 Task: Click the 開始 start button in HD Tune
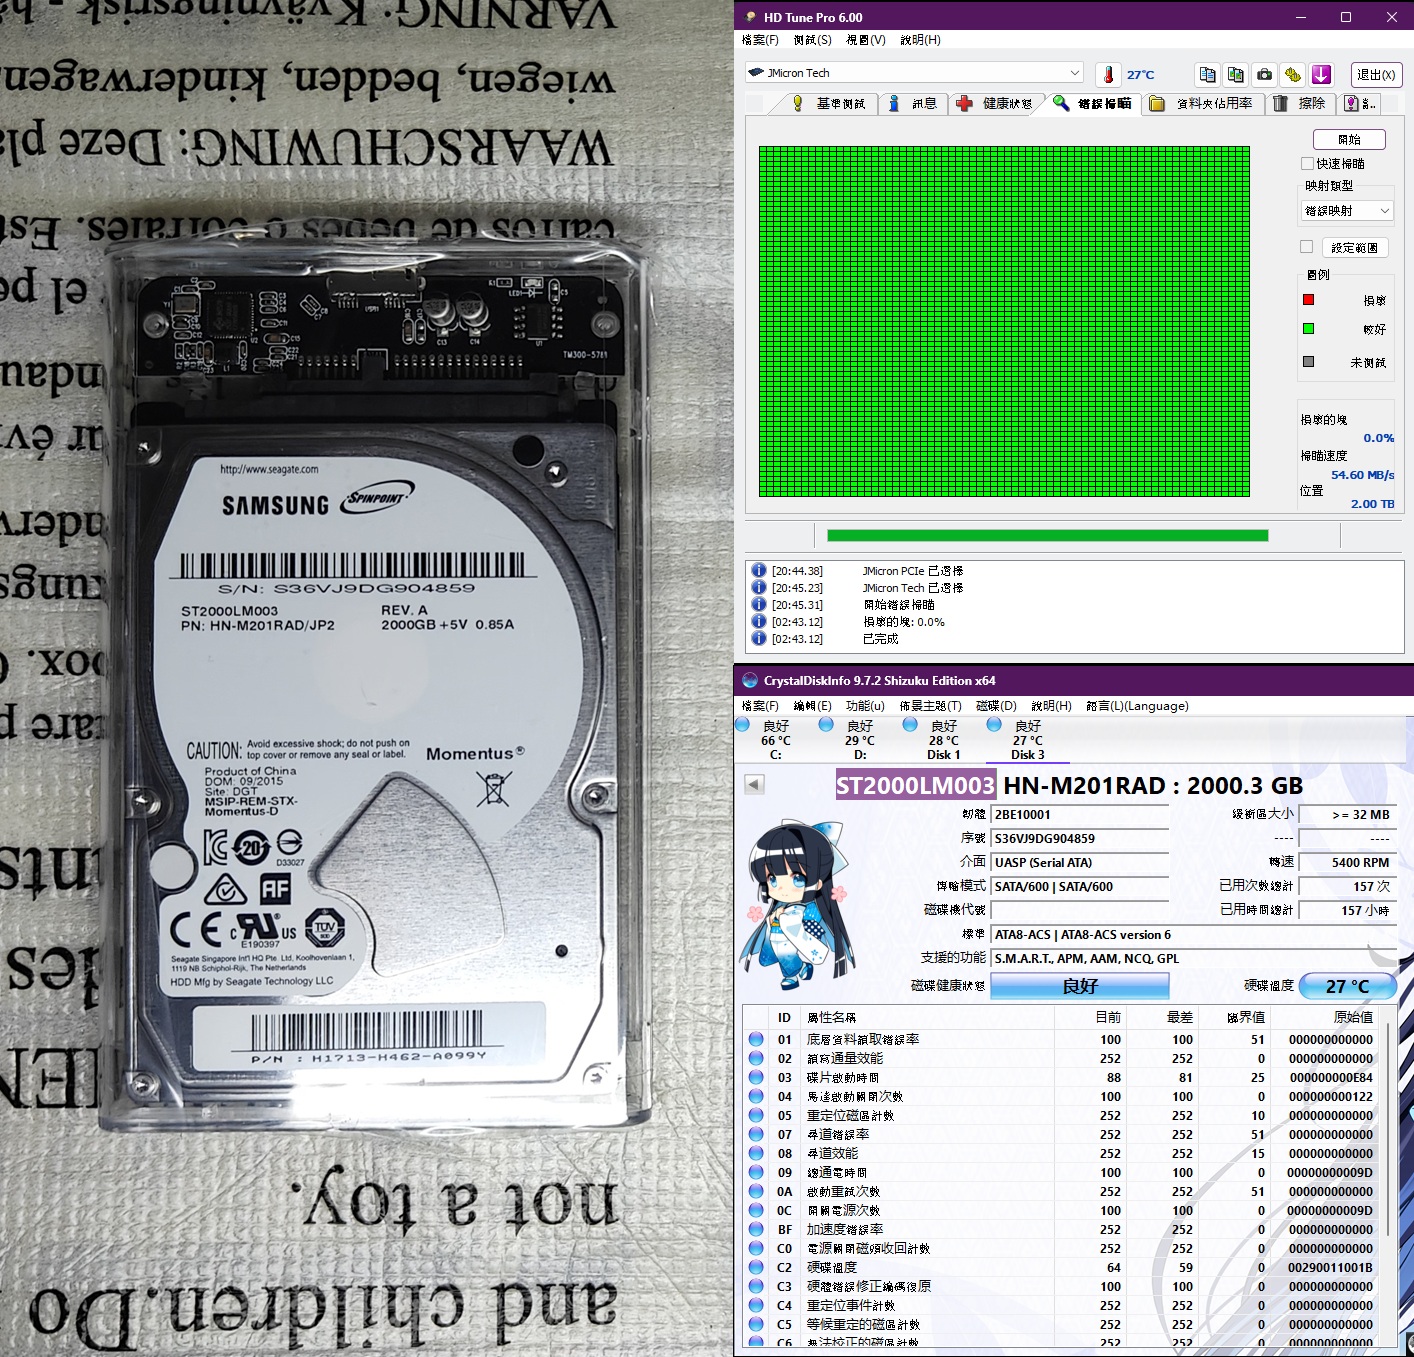1349,139
